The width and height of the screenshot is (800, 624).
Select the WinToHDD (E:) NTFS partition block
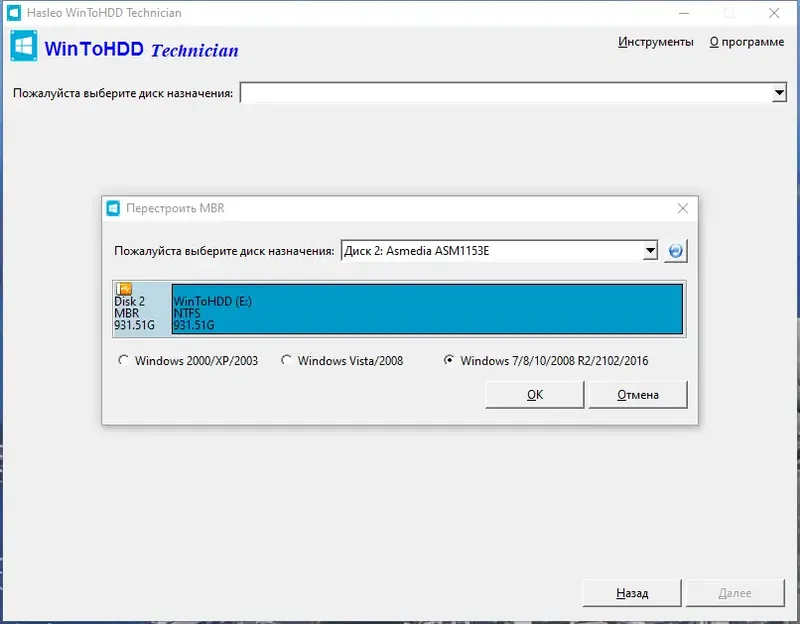(428, 309)
